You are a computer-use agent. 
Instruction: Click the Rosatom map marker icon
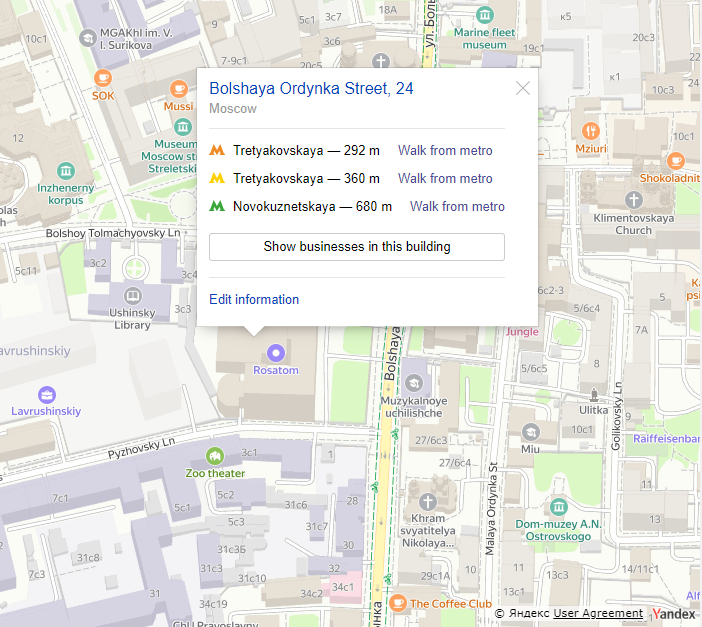pos(275,352)
